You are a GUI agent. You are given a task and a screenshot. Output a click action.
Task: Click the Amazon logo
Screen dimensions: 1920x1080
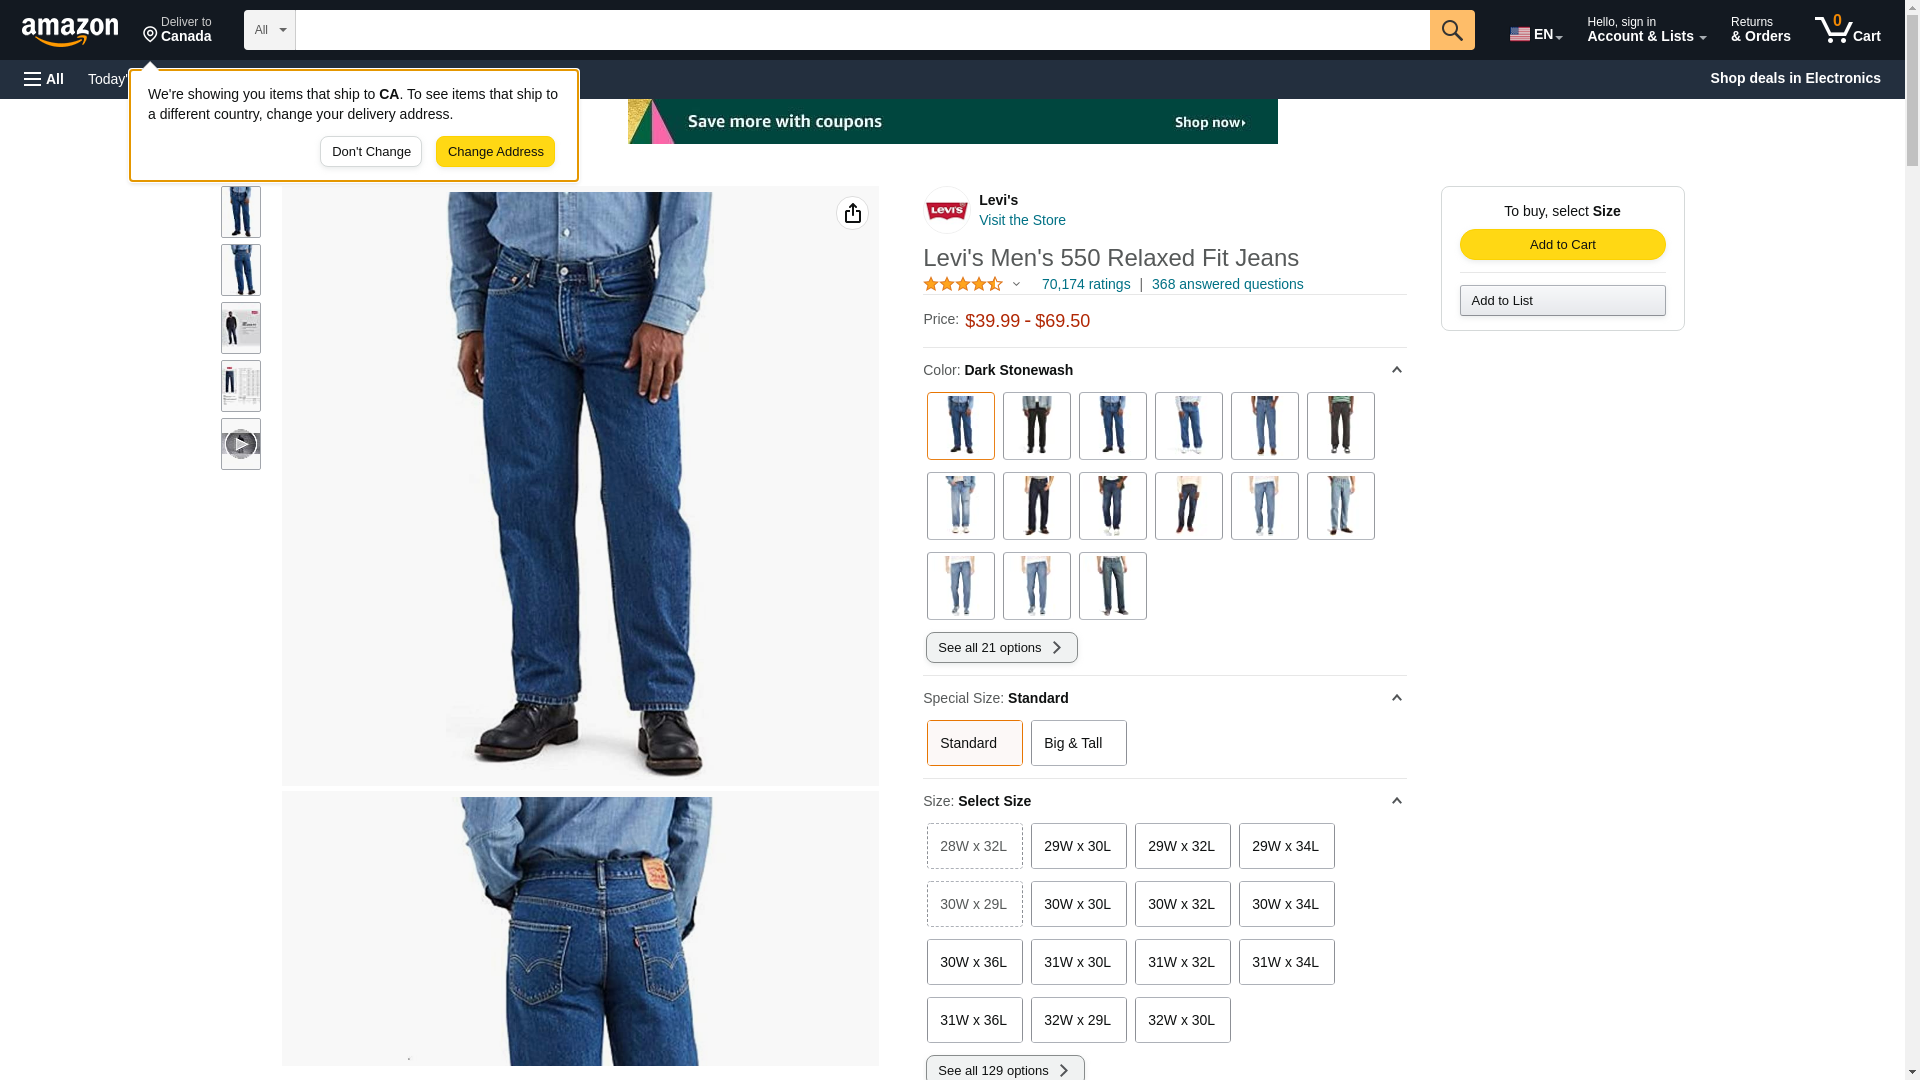point(70,31)
